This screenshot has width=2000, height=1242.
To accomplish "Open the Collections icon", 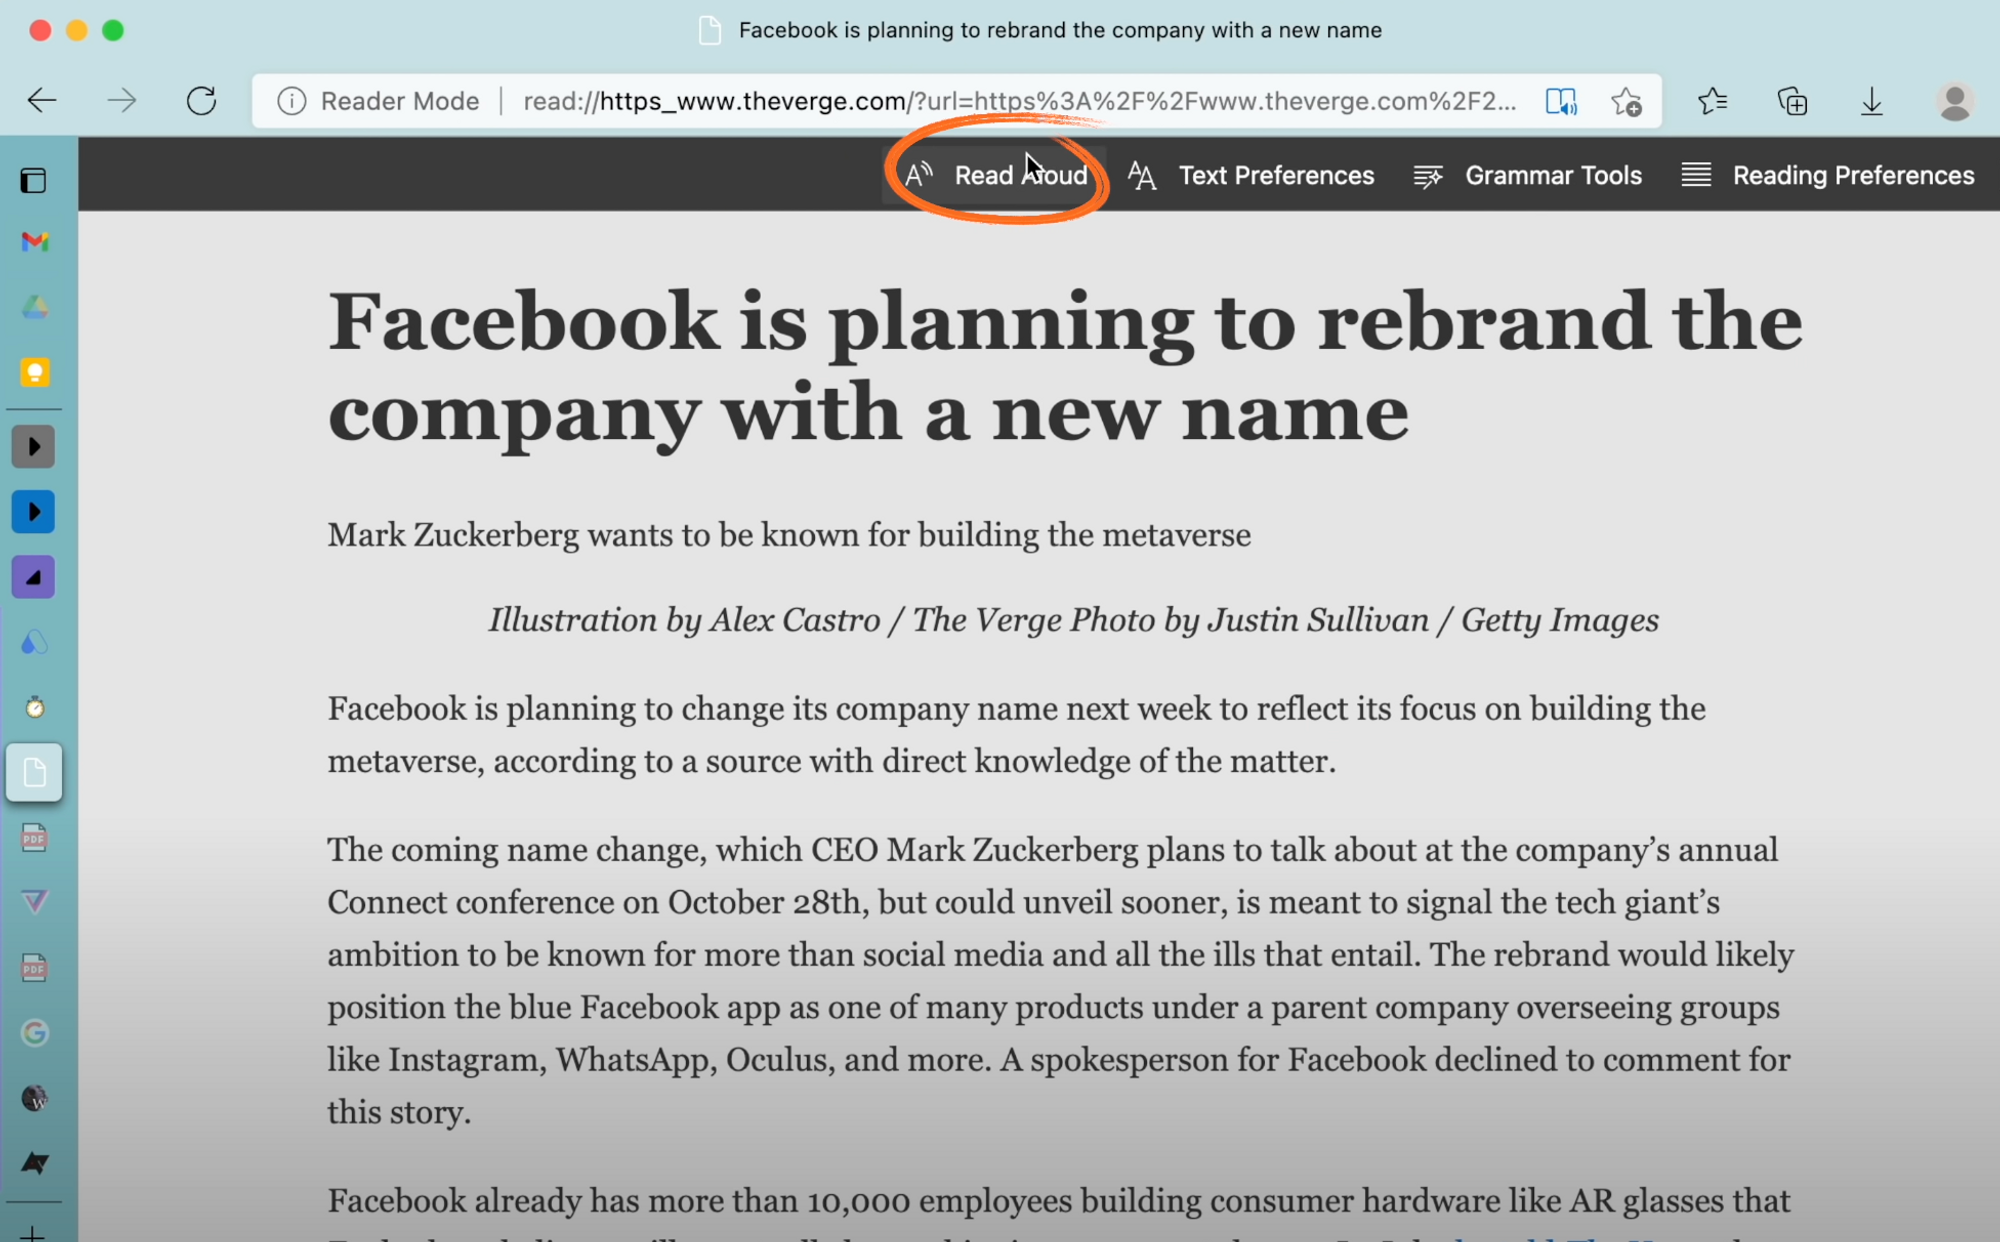I will point(1792,101).
